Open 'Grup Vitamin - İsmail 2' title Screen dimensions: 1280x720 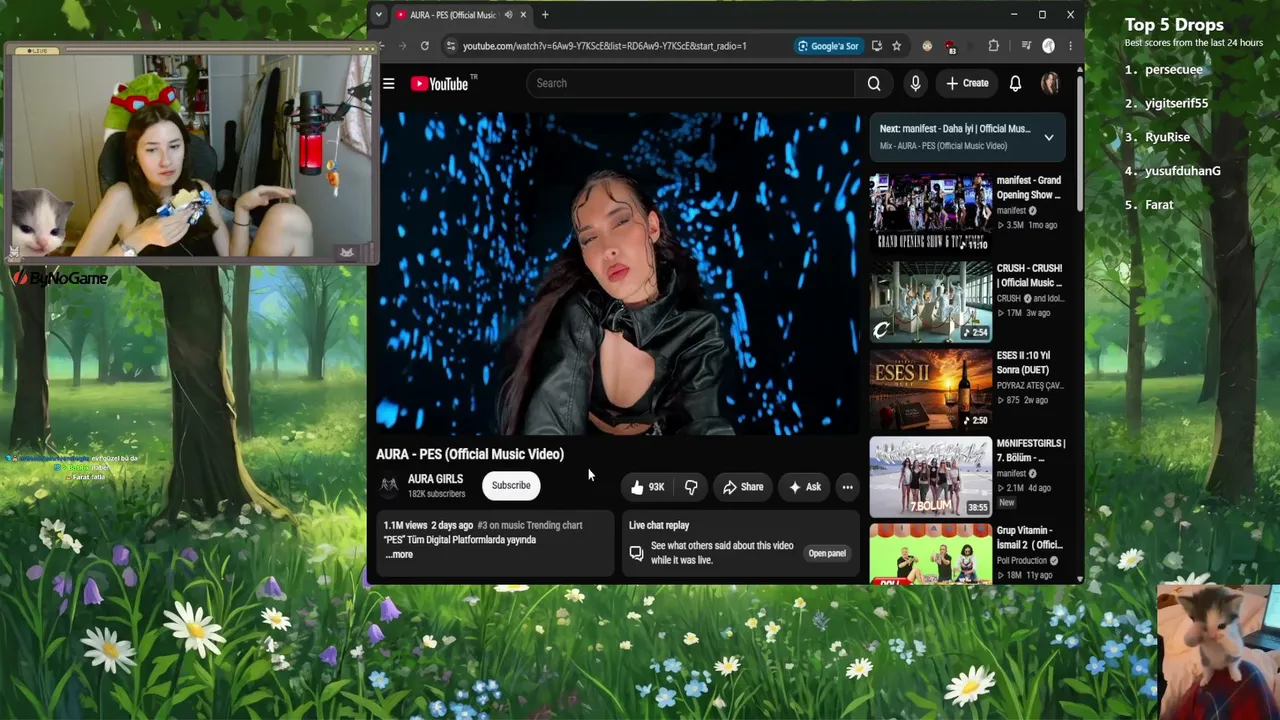tap(1030, 538)
